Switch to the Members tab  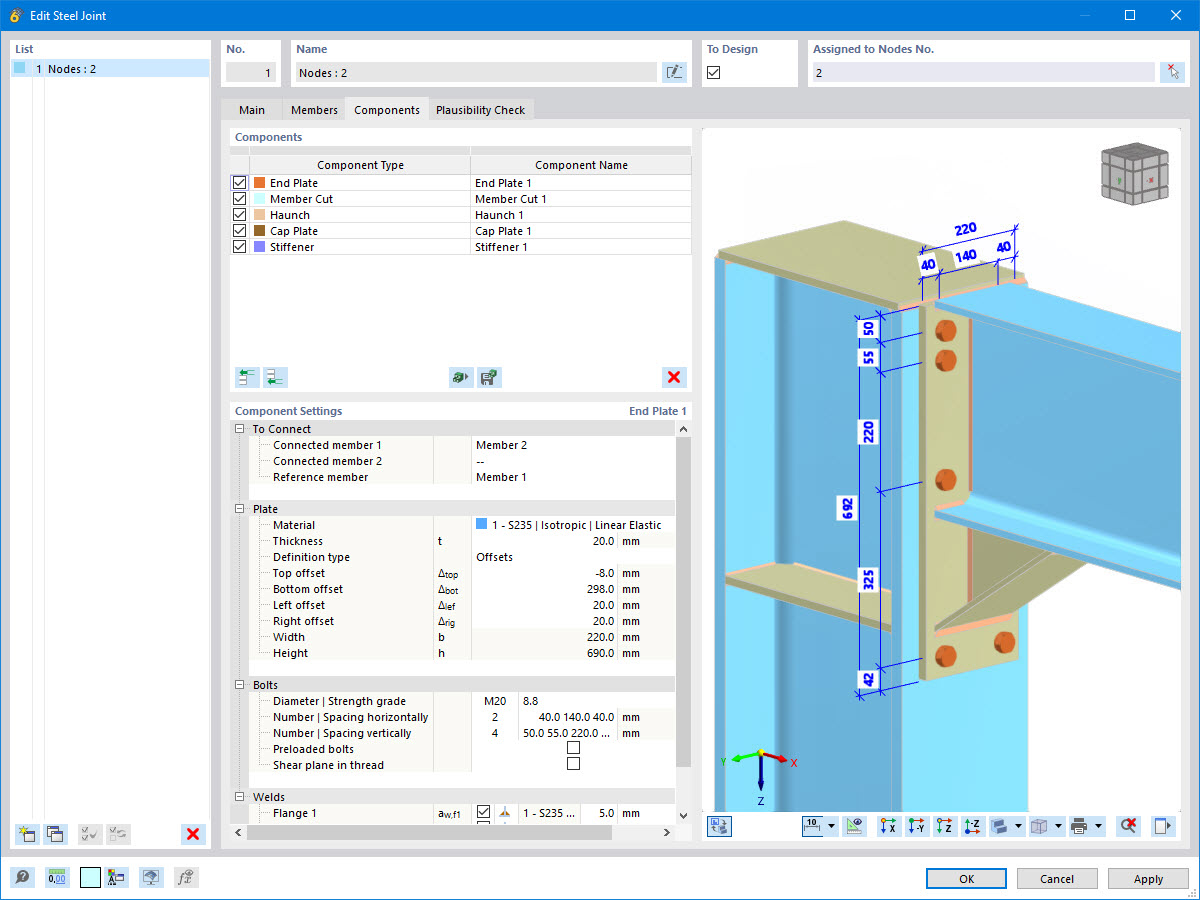click(314, 110)
